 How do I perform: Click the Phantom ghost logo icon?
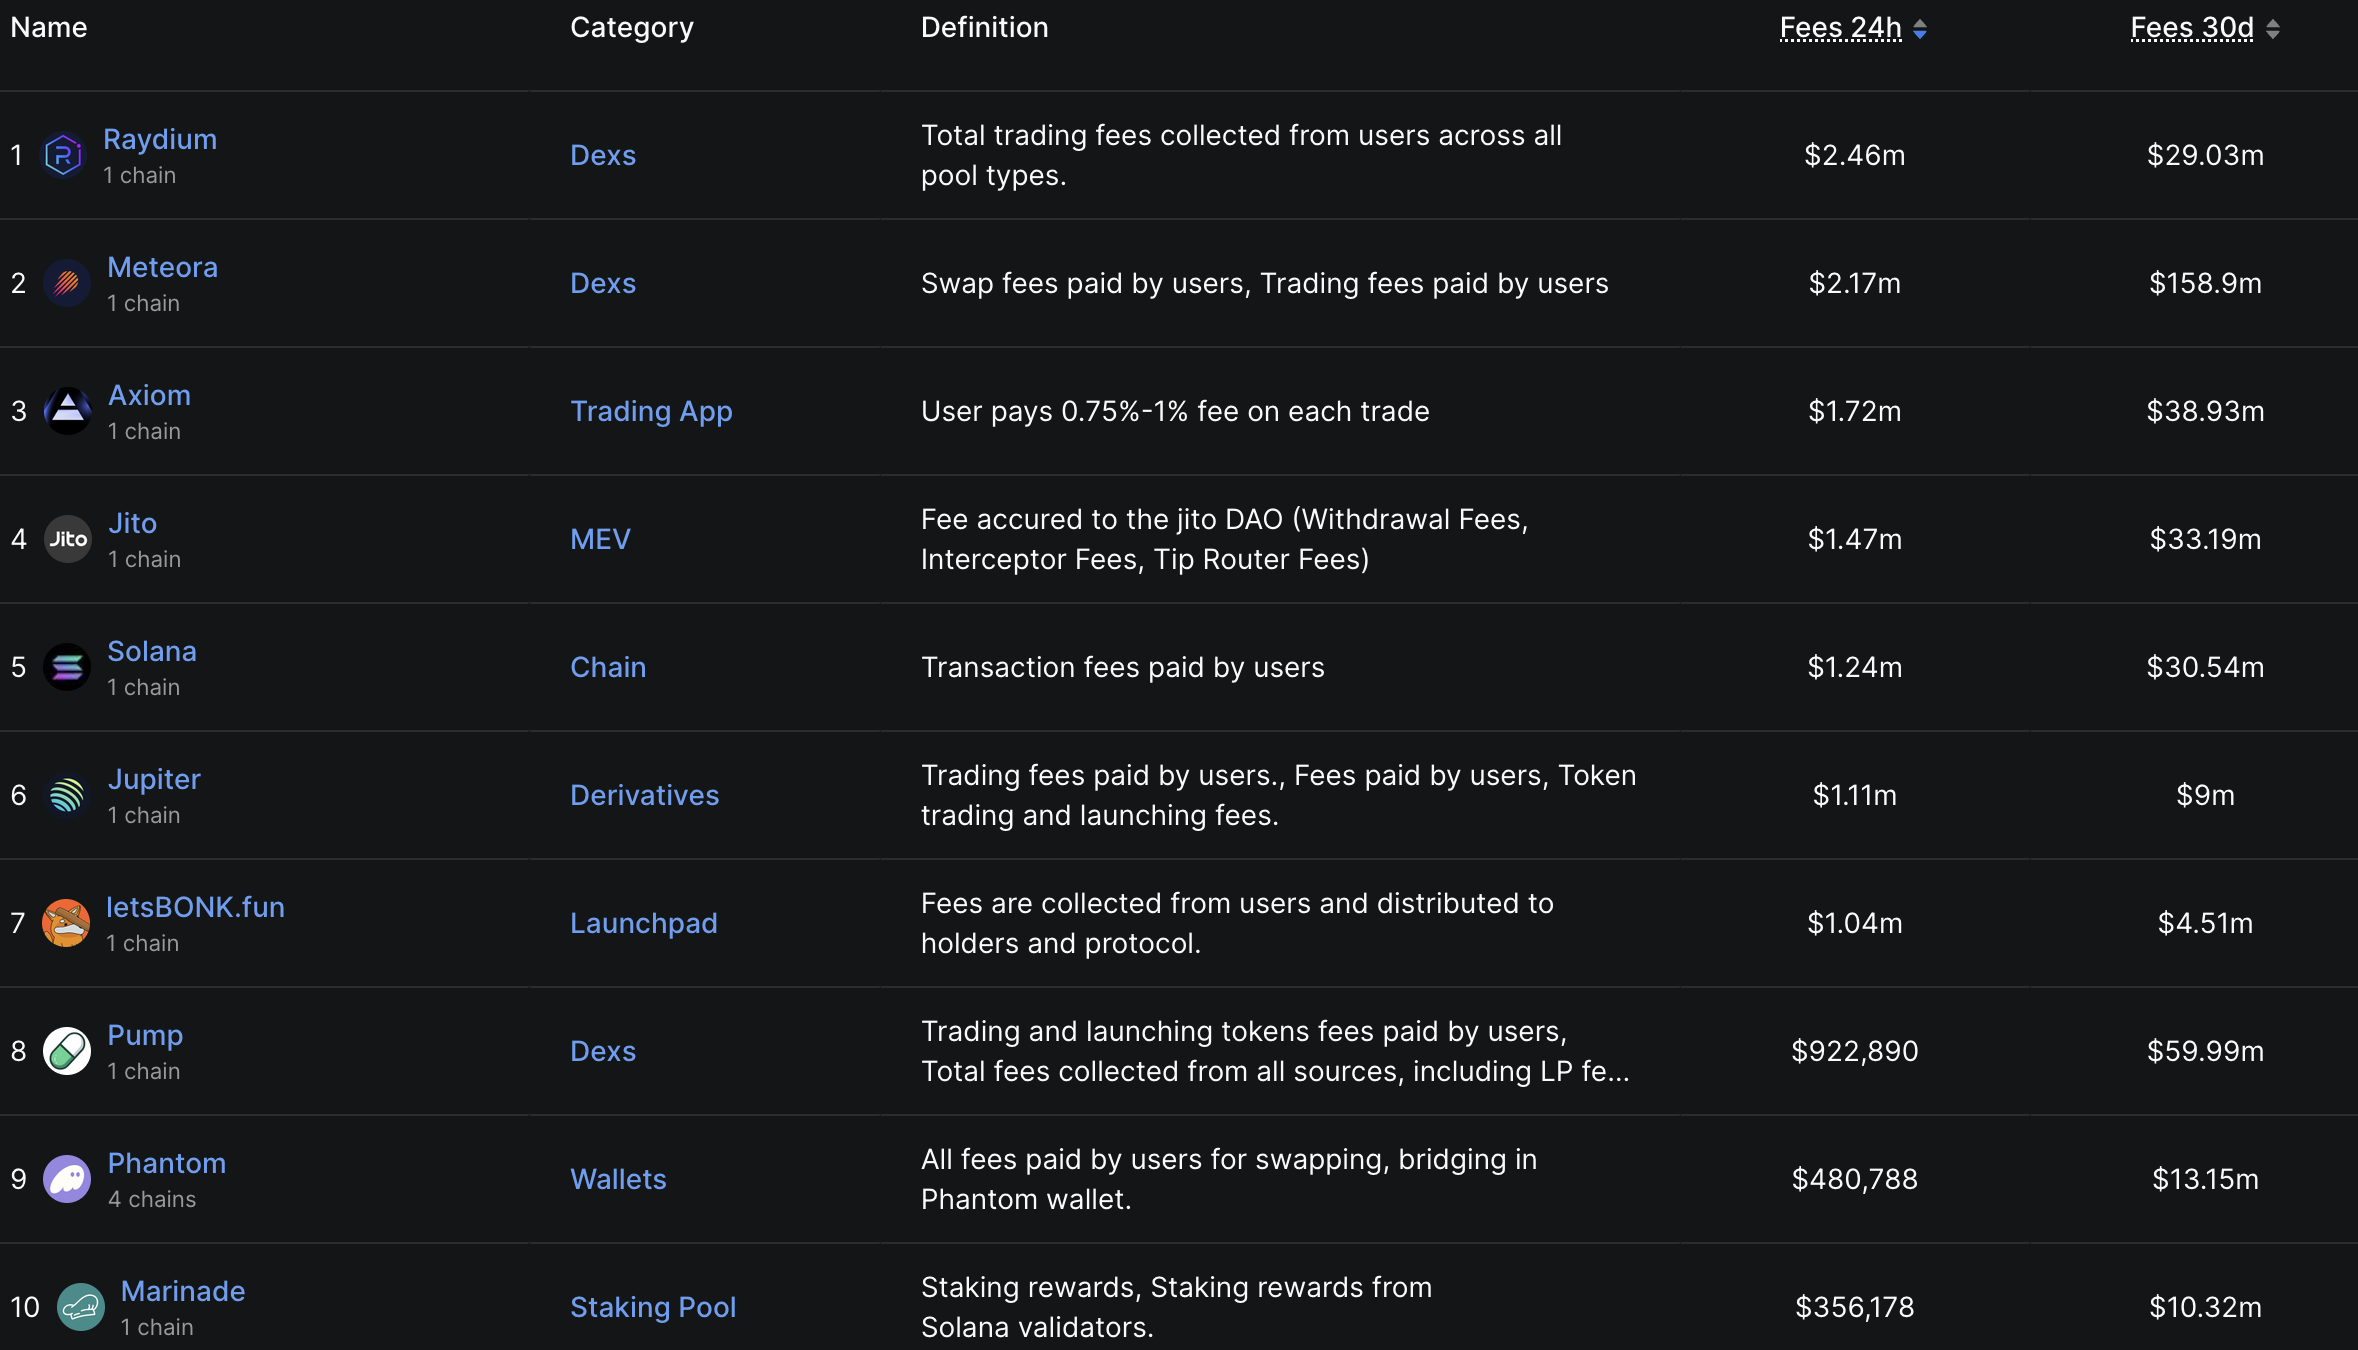point(67,1179)
